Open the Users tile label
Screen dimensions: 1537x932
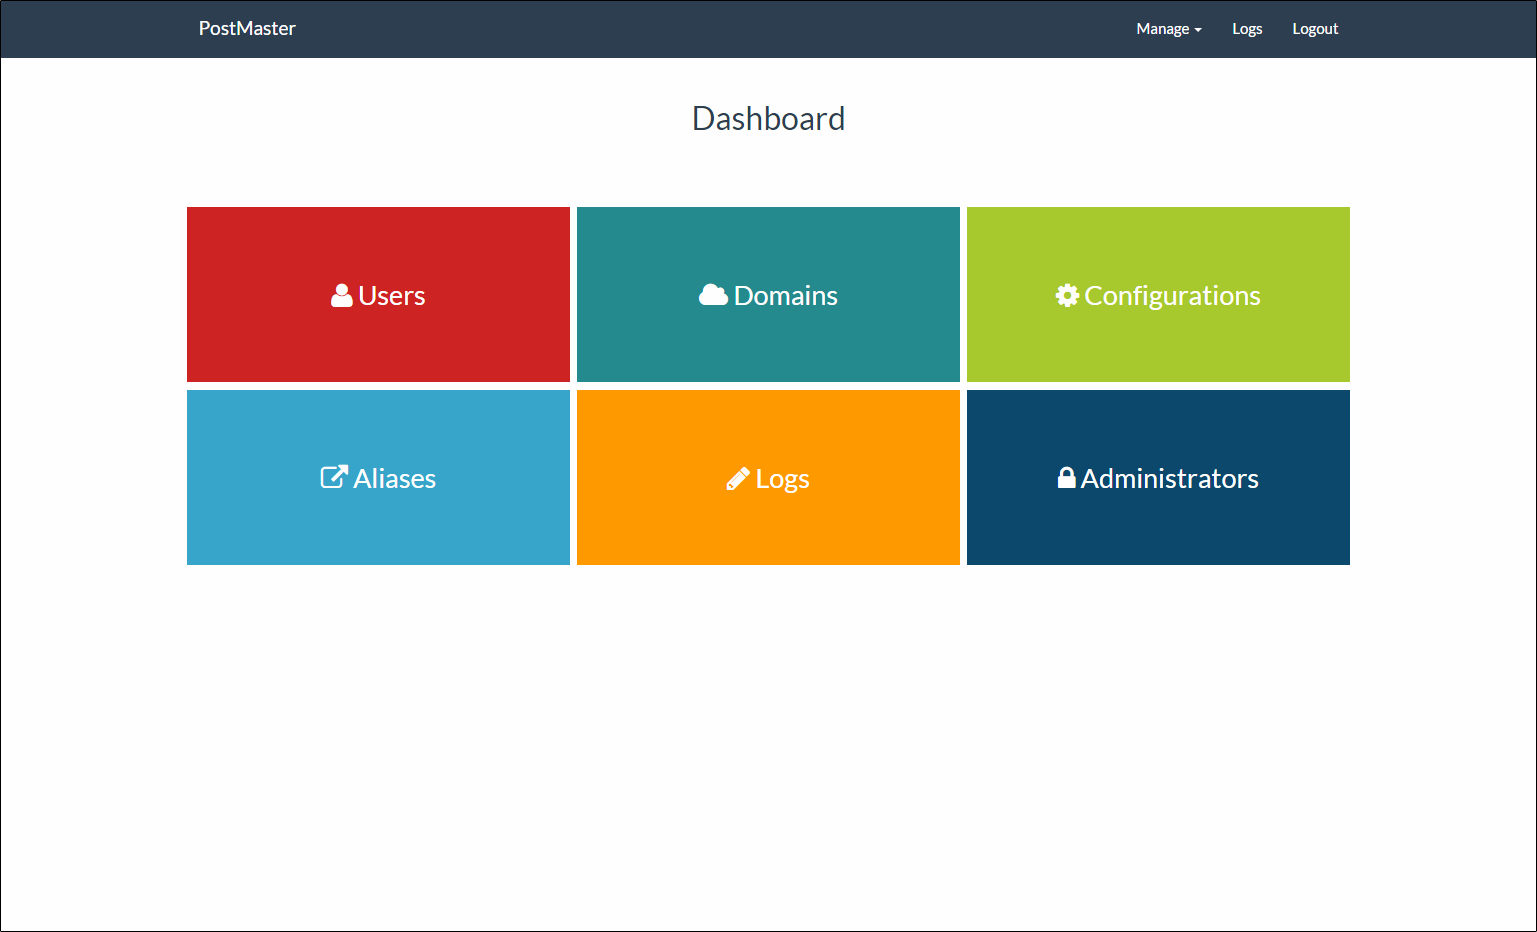click(392, 296)
